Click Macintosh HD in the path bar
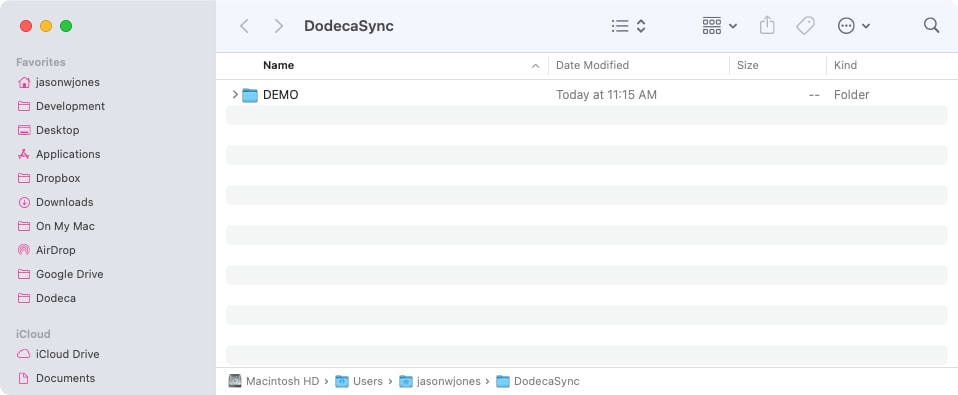The width and height of the screenshot is (958, 395). coord(282,382)
